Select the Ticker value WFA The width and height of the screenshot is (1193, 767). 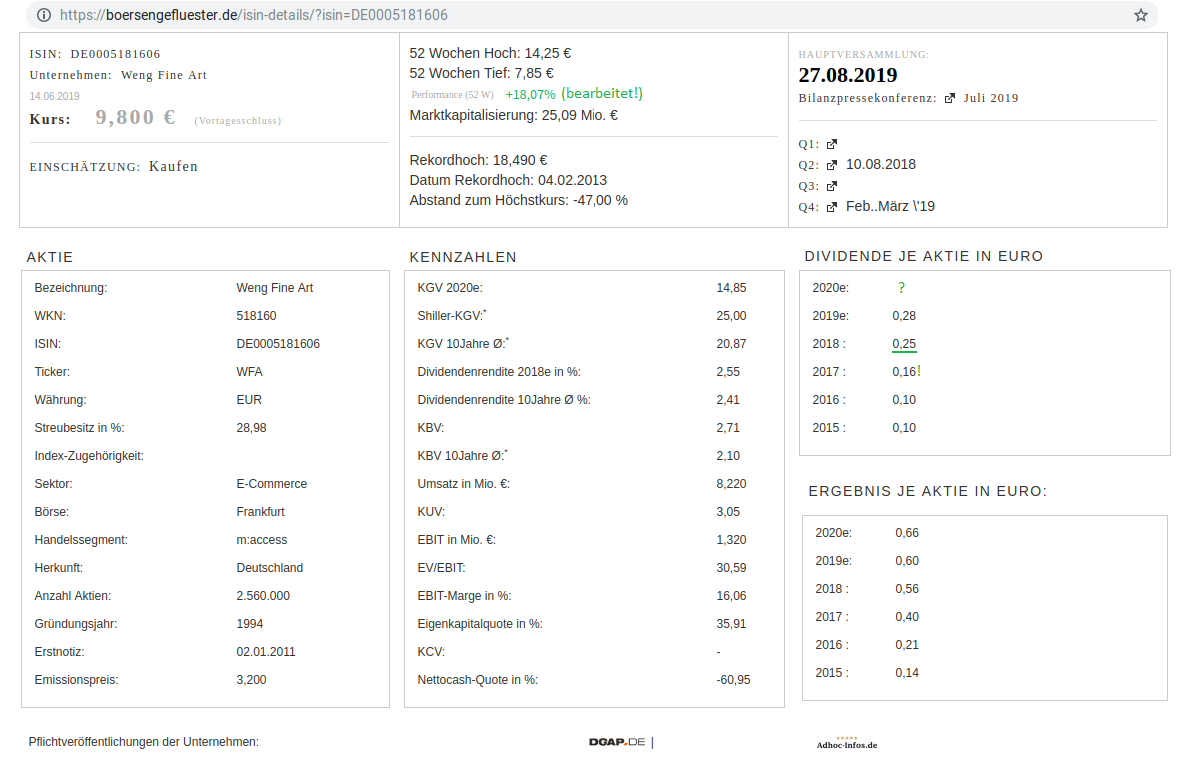[250, 372]
